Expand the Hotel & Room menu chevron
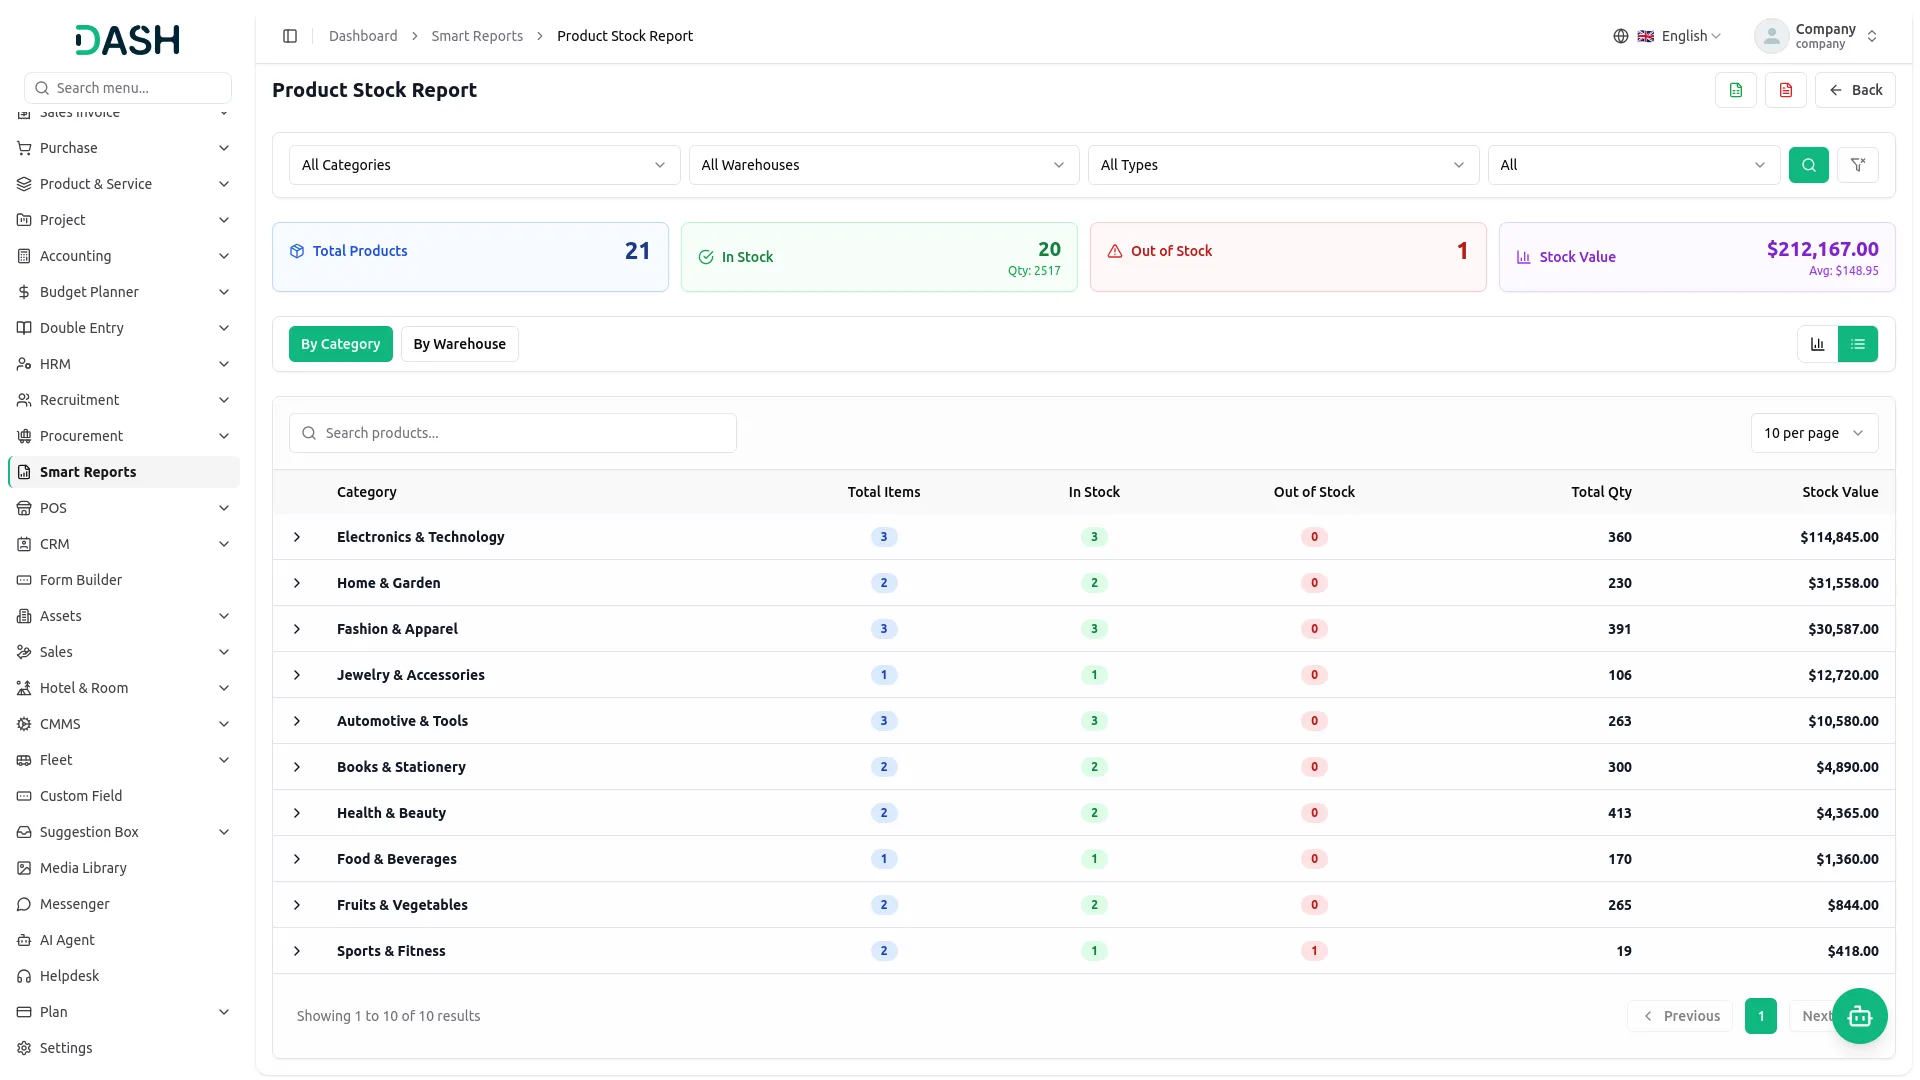Viewport: 1920px width, 1080px height. click(224, 688)
